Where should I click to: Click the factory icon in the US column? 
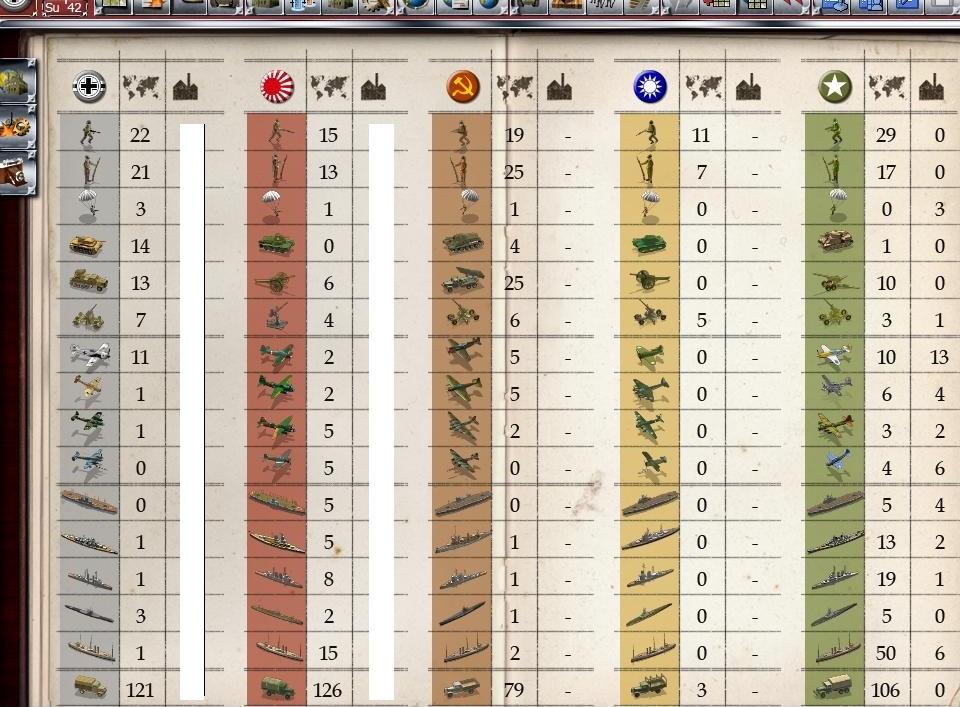[x=931, y=88]
